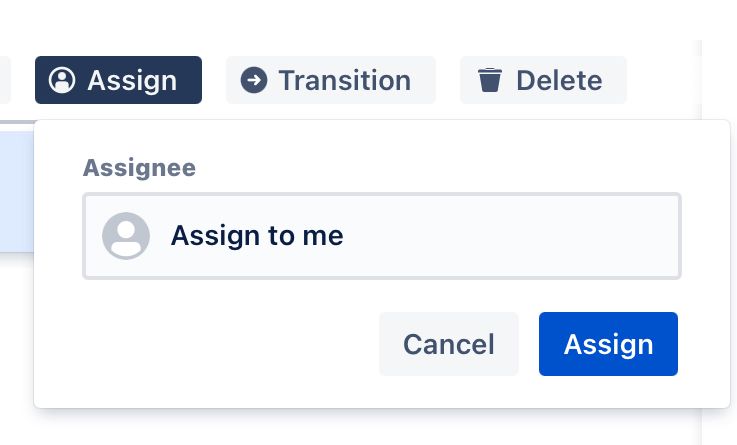Screen dimensions: 737x445
Task: Click the arrow circle icon on Transition
Action: click(254, 80)
